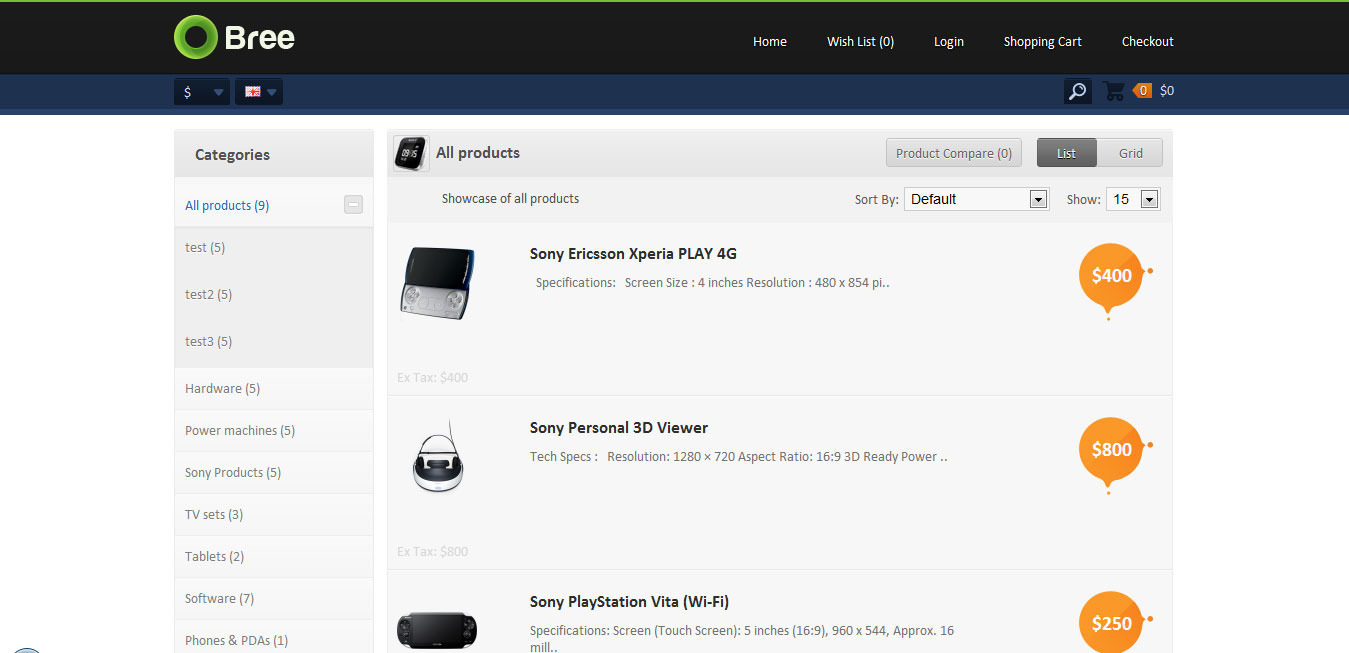Click the Ex Tax: $800 text
Viewport: 1349px width, 653px height.
(x=432, y=552)
